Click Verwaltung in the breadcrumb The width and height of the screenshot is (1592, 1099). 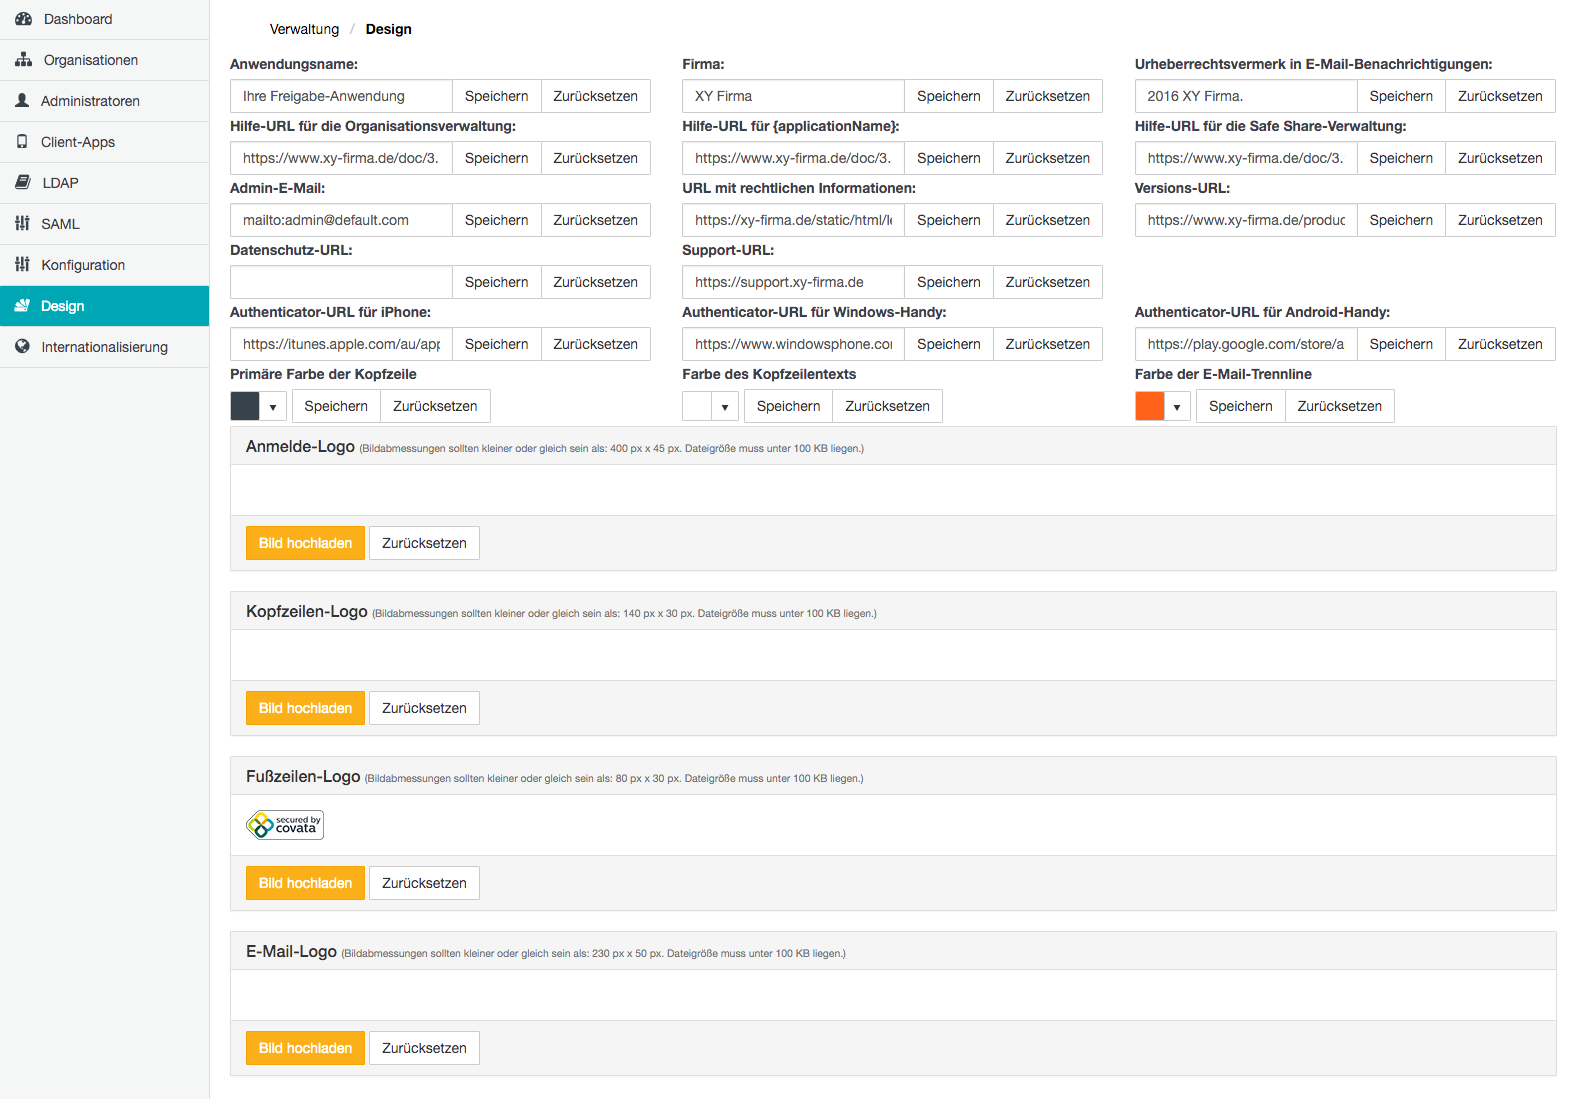click(x=304, y=29)
